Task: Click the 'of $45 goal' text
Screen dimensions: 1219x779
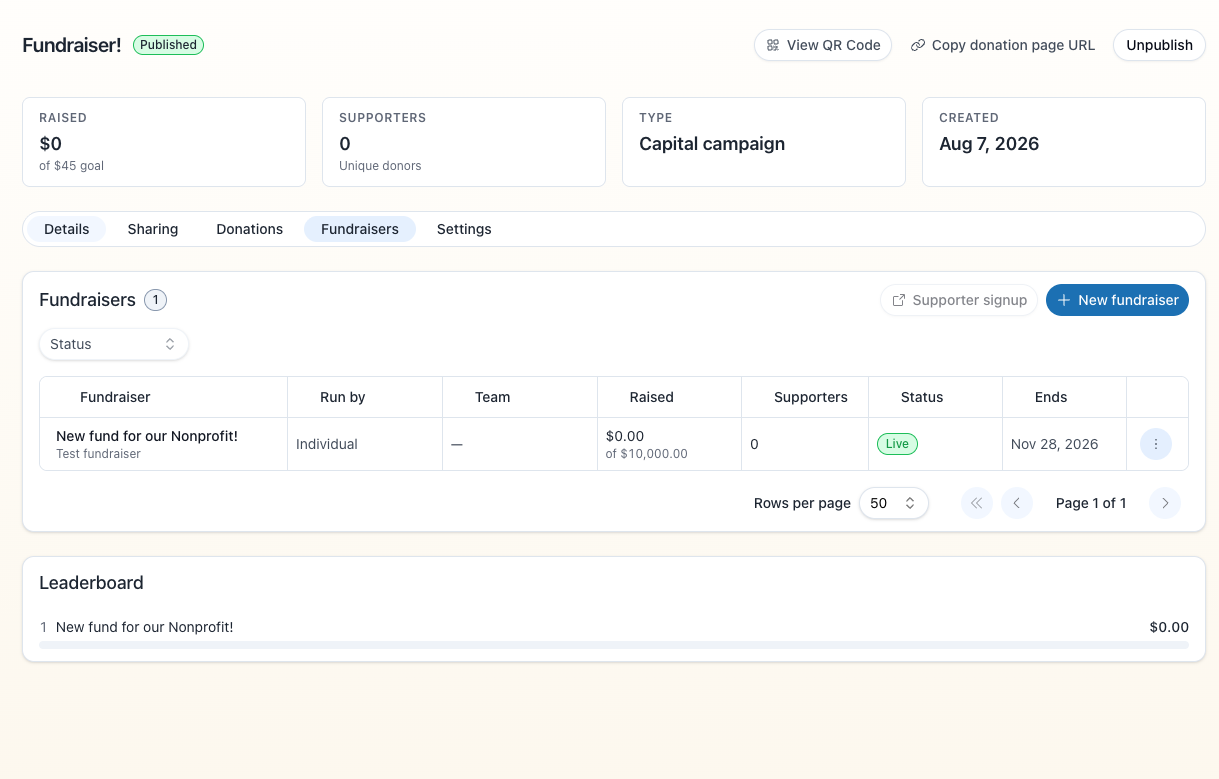Action: (x=71, y=166)
